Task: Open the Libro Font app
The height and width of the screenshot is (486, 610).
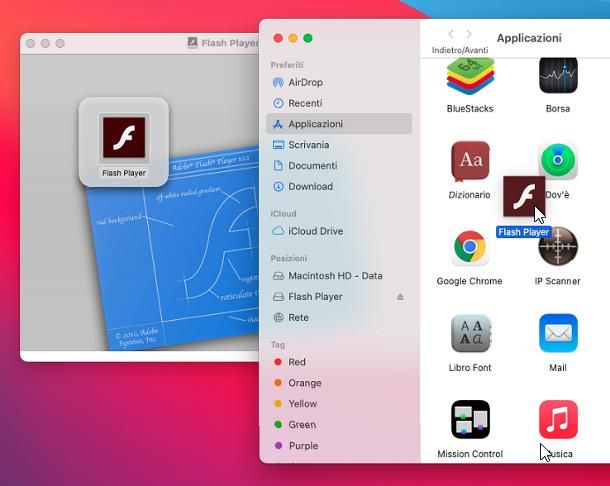Action: 470,334
